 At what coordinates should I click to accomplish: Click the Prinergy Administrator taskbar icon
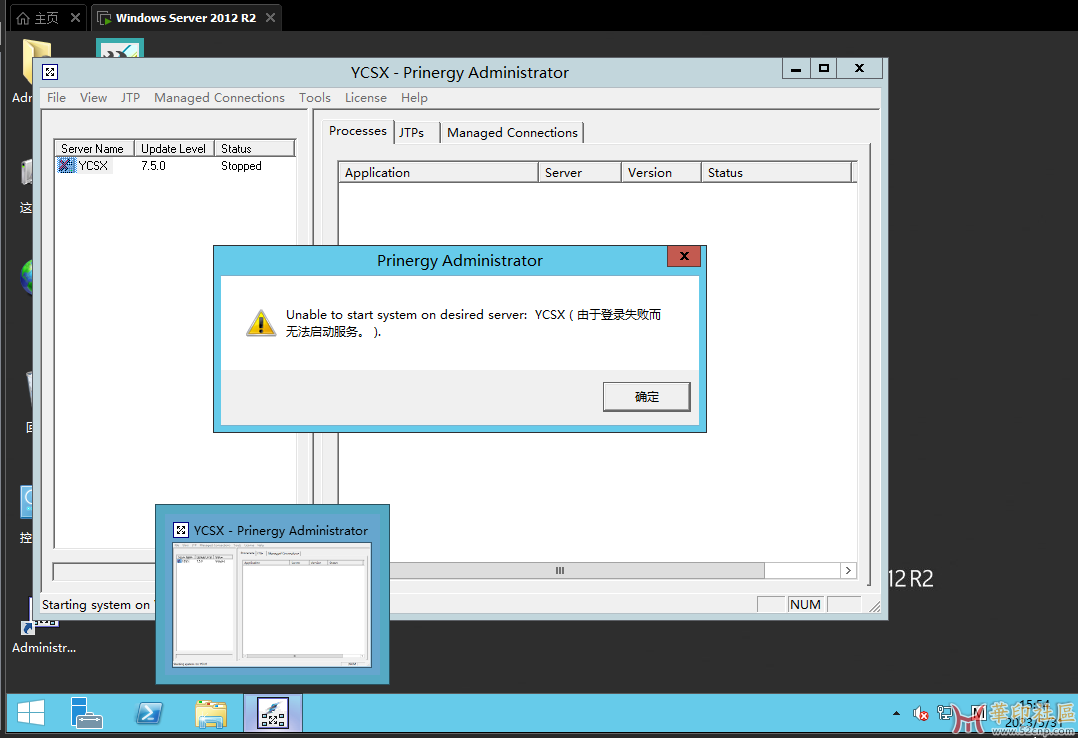(273, 713)
